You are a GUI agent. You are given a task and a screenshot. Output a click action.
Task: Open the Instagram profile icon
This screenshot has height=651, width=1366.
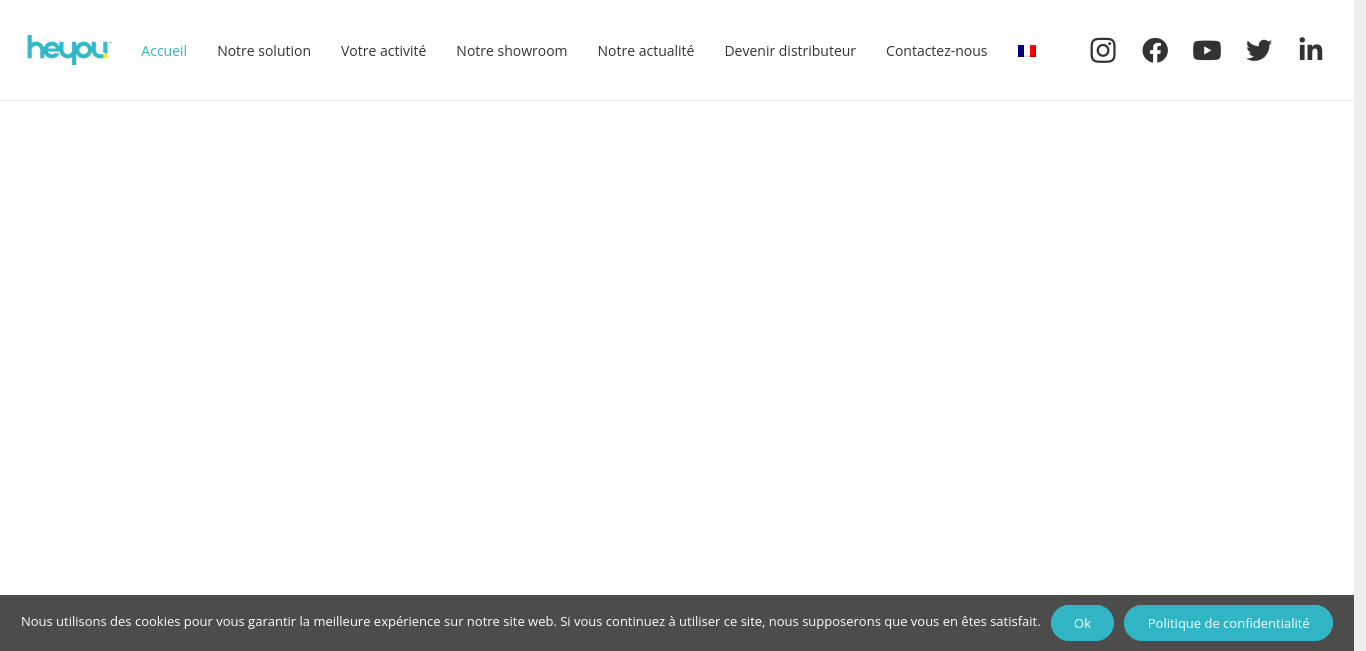click(1103, 50)
